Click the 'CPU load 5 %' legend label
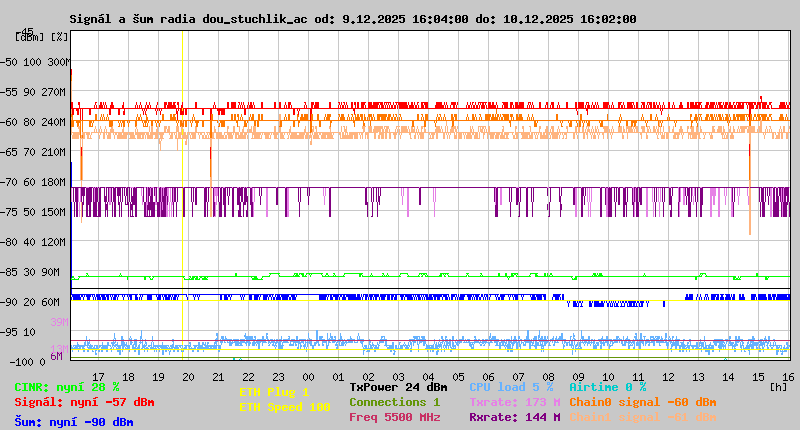 click(x=511, y=387)
